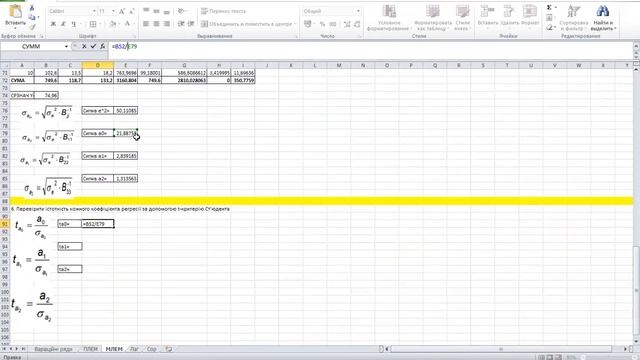Open the font size dropdown

pos(113,11)
